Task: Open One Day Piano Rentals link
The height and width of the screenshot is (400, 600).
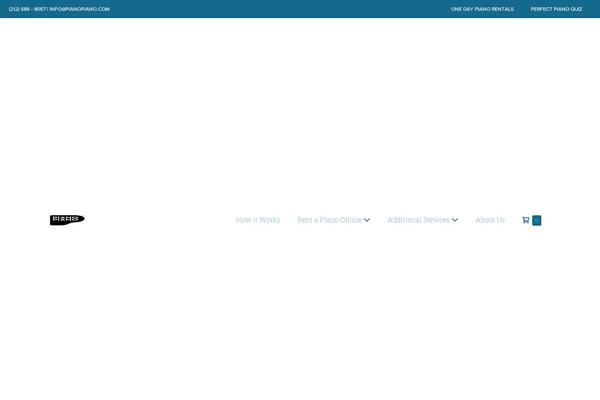Action: pyautogui.click(x=482, y=9)
